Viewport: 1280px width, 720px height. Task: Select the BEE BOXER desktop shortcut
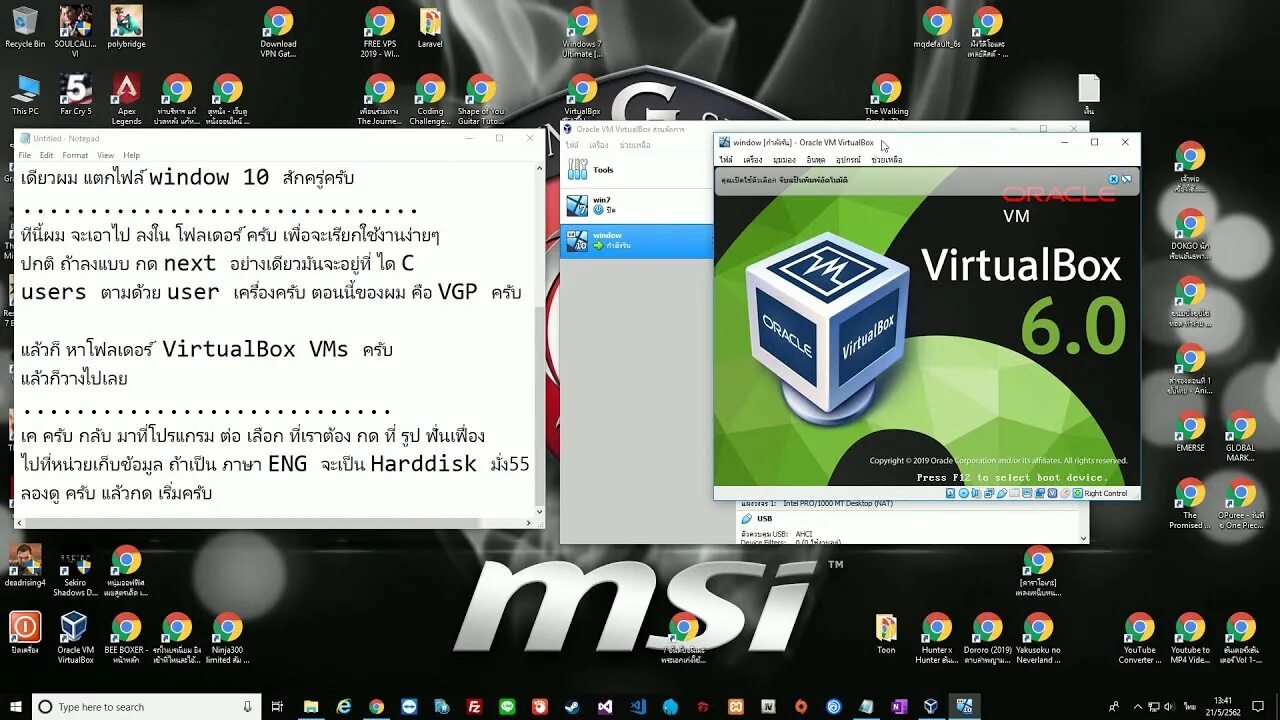126,638
